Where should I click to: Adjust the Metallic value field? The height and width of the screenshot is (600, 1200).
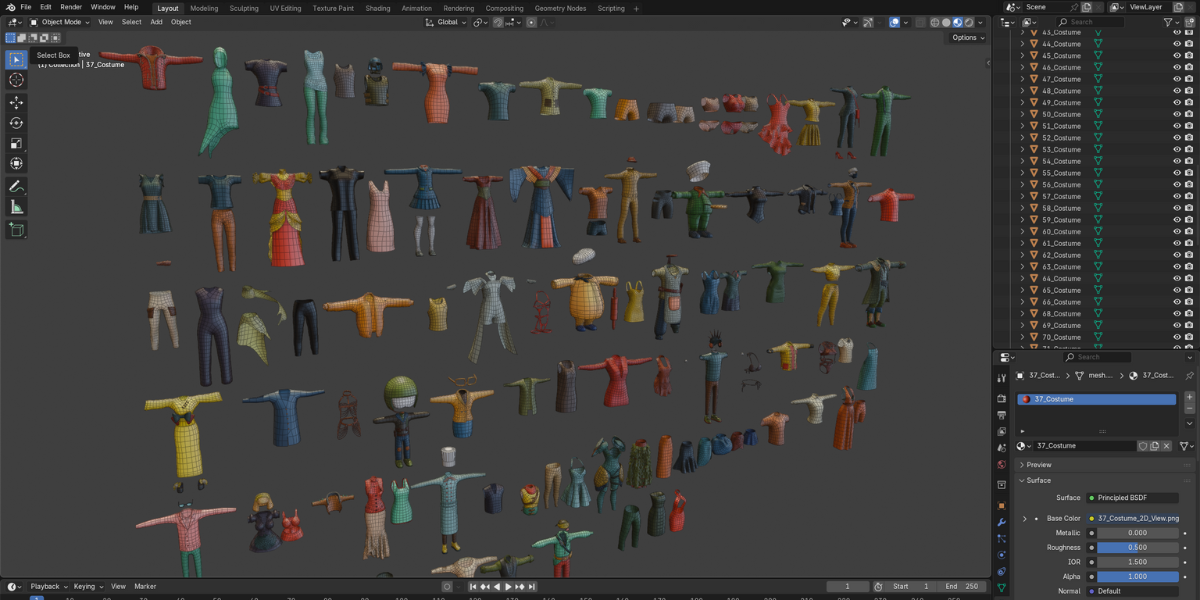click(x=1138, y=533)
